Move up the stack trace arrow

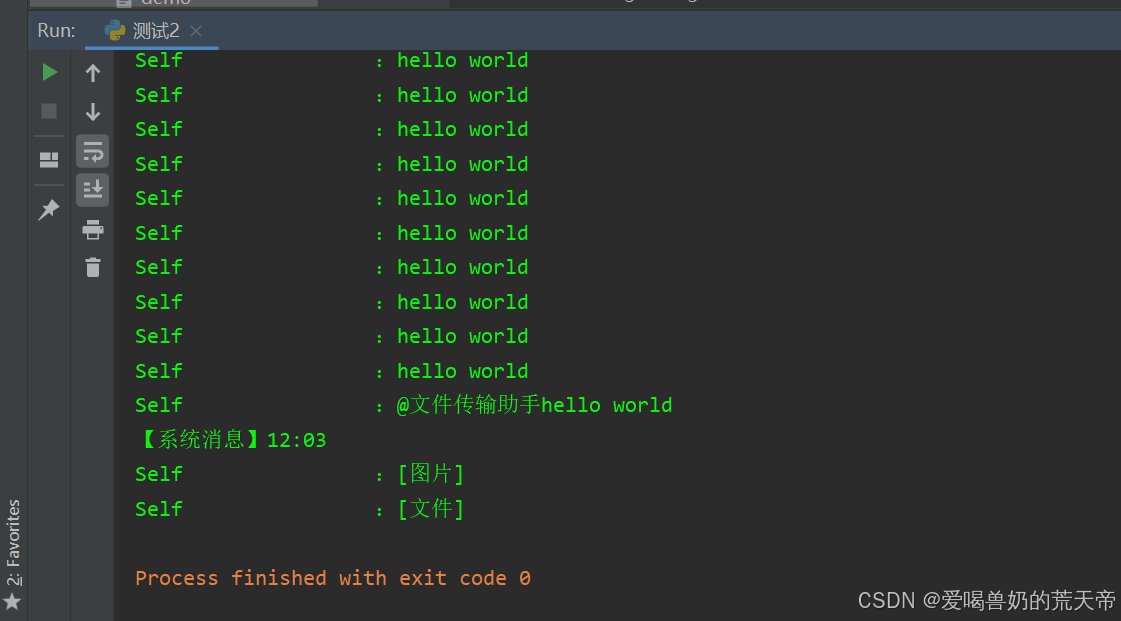pos(93,73)
